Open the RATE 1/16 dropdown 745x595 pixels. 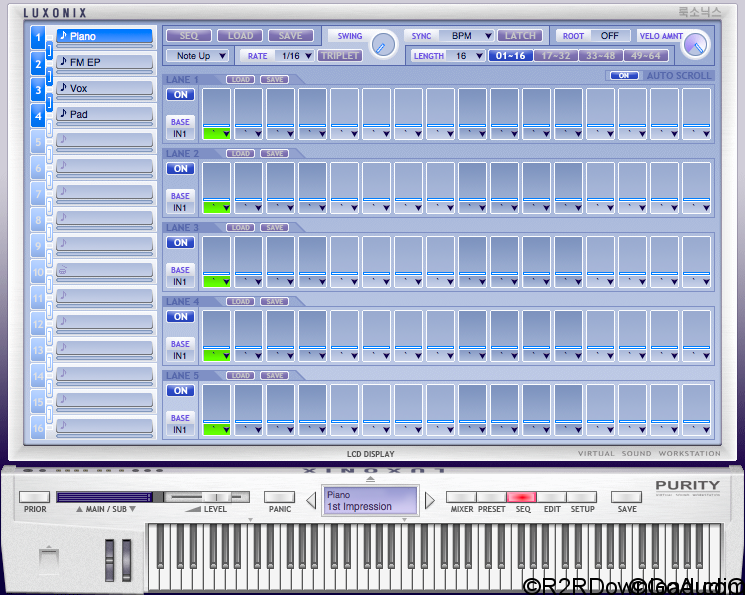(295, 56)
